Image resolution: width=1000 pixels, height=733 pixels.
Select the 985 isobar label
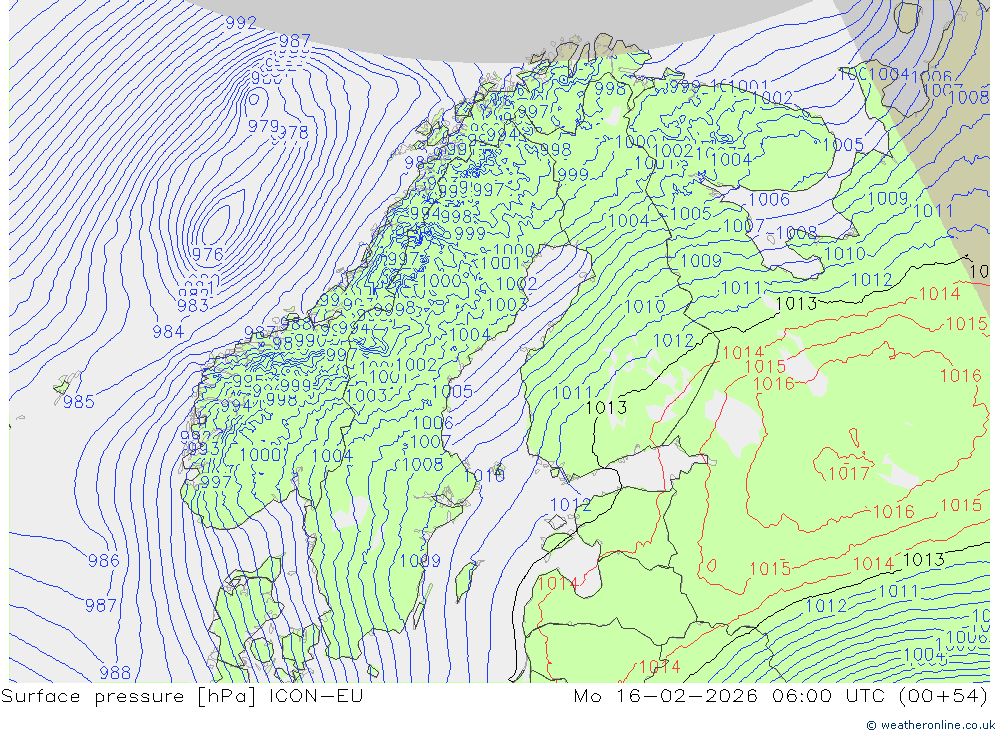tap(78, 402)
